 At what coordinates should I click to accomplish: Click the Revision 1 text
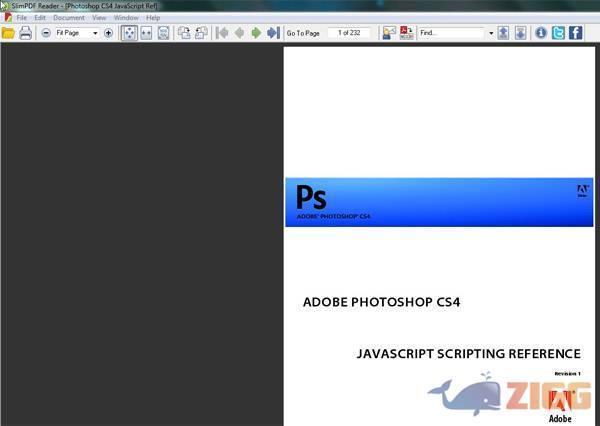pyautogui.click(x=567, y=374)
